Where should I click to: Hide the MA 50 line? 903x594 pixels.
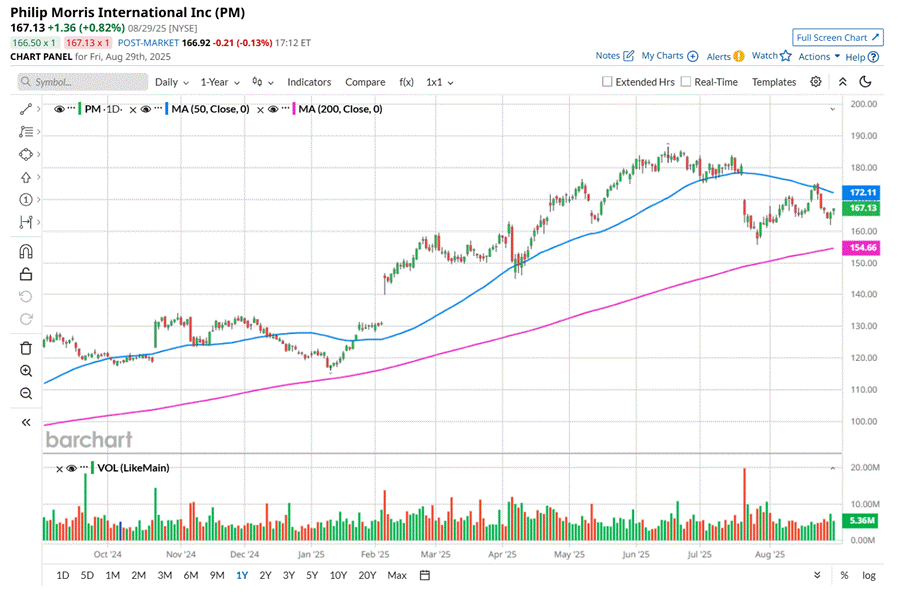146,109
